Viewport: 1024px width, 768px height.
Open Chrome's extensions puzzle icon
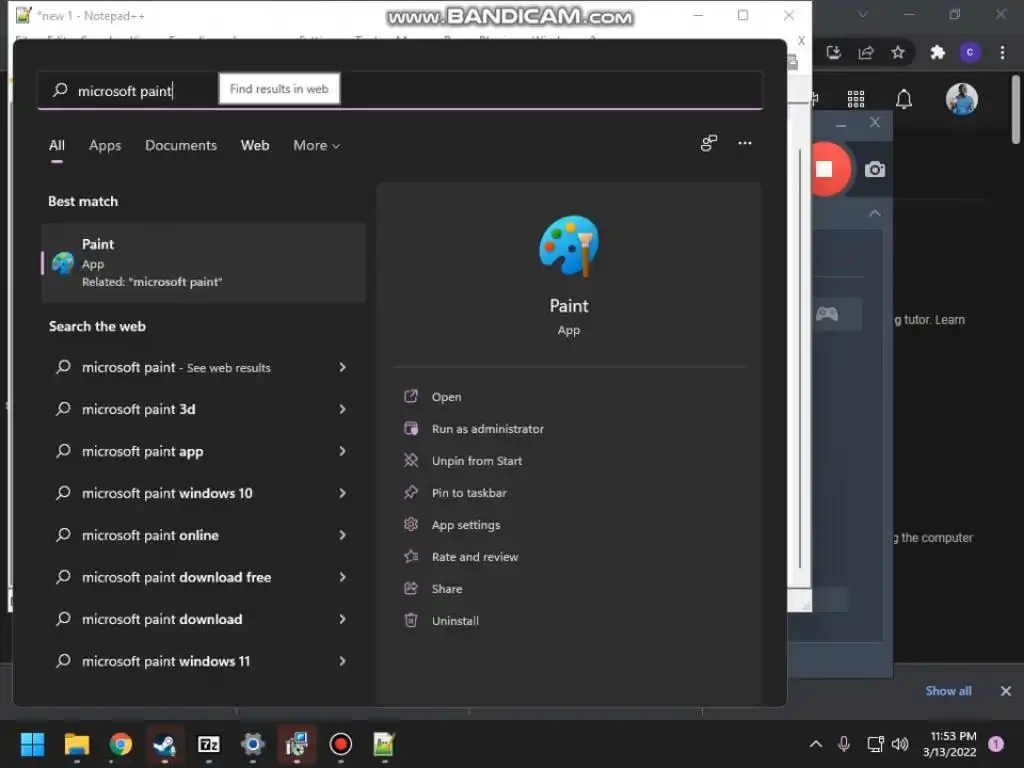tap(937, 52)
